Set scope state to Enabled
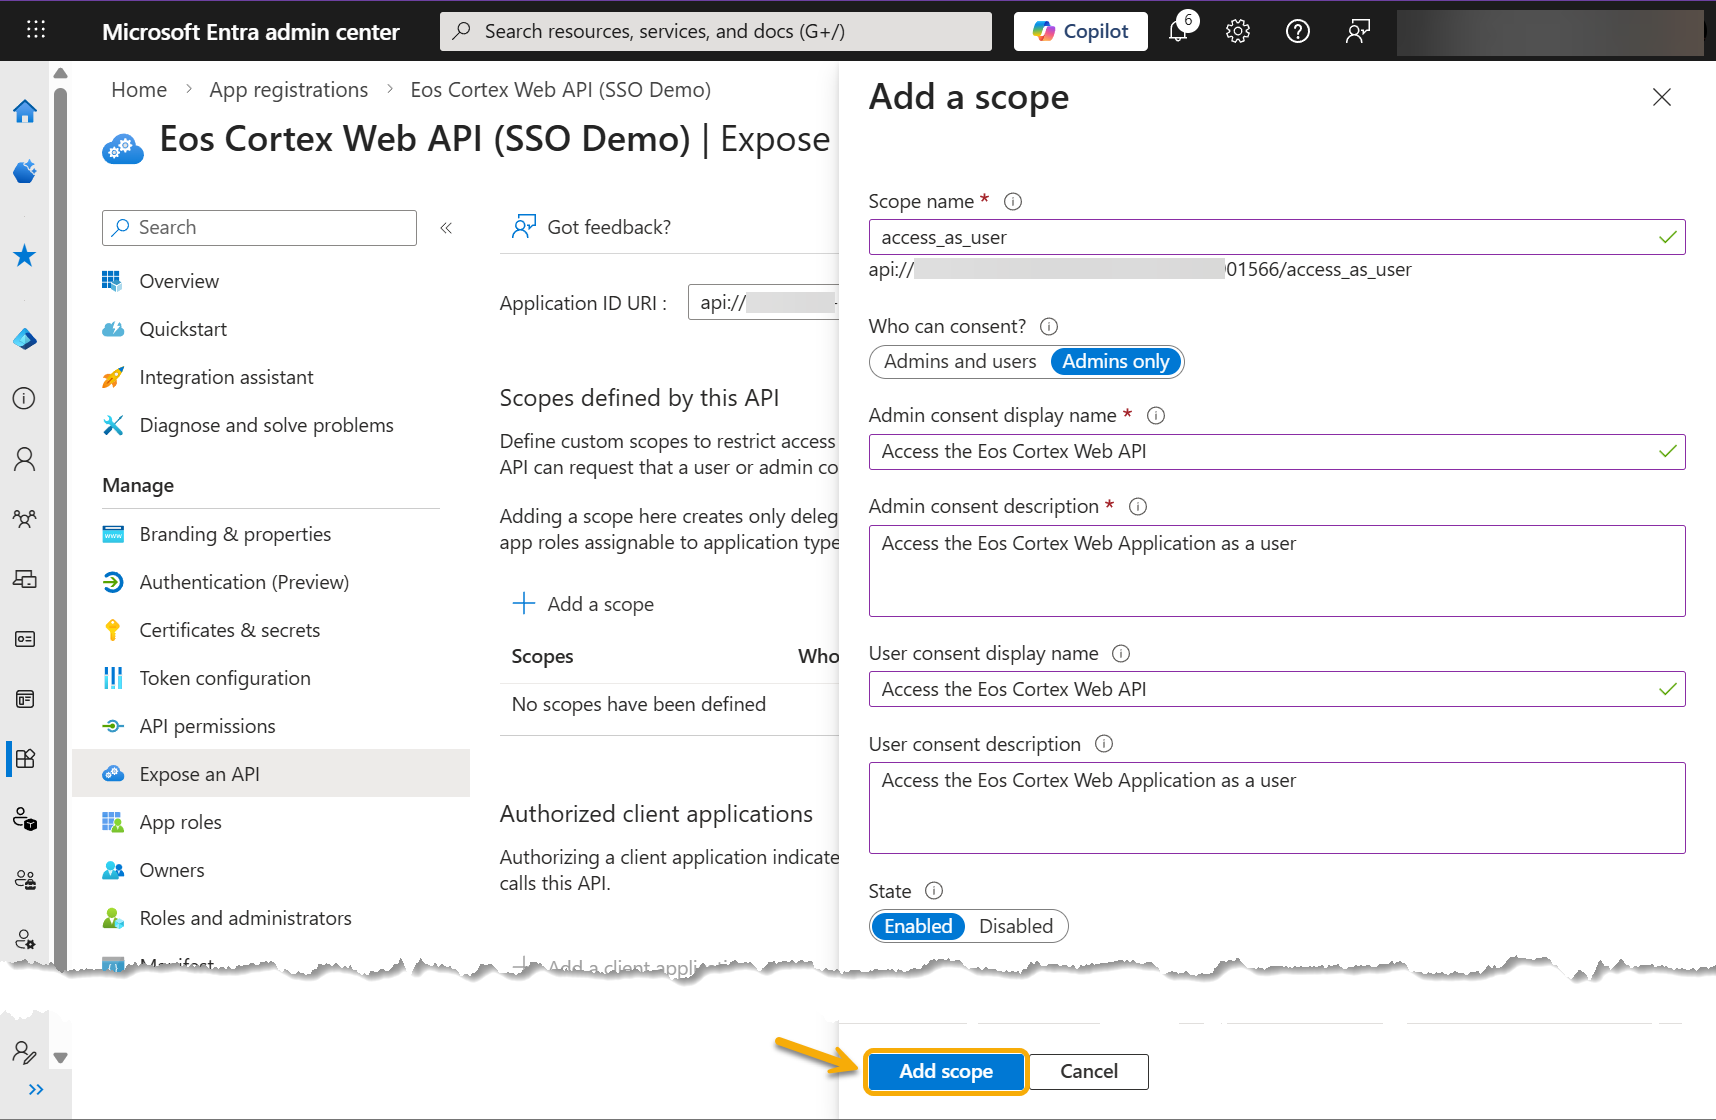1716x1120 pixels. tap(918, 927)
